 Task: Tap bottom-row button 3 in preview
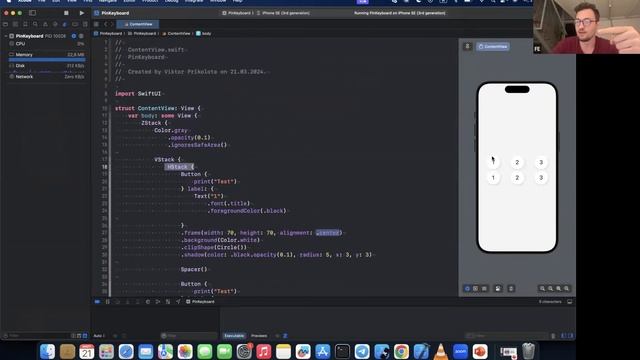(541, 178)
